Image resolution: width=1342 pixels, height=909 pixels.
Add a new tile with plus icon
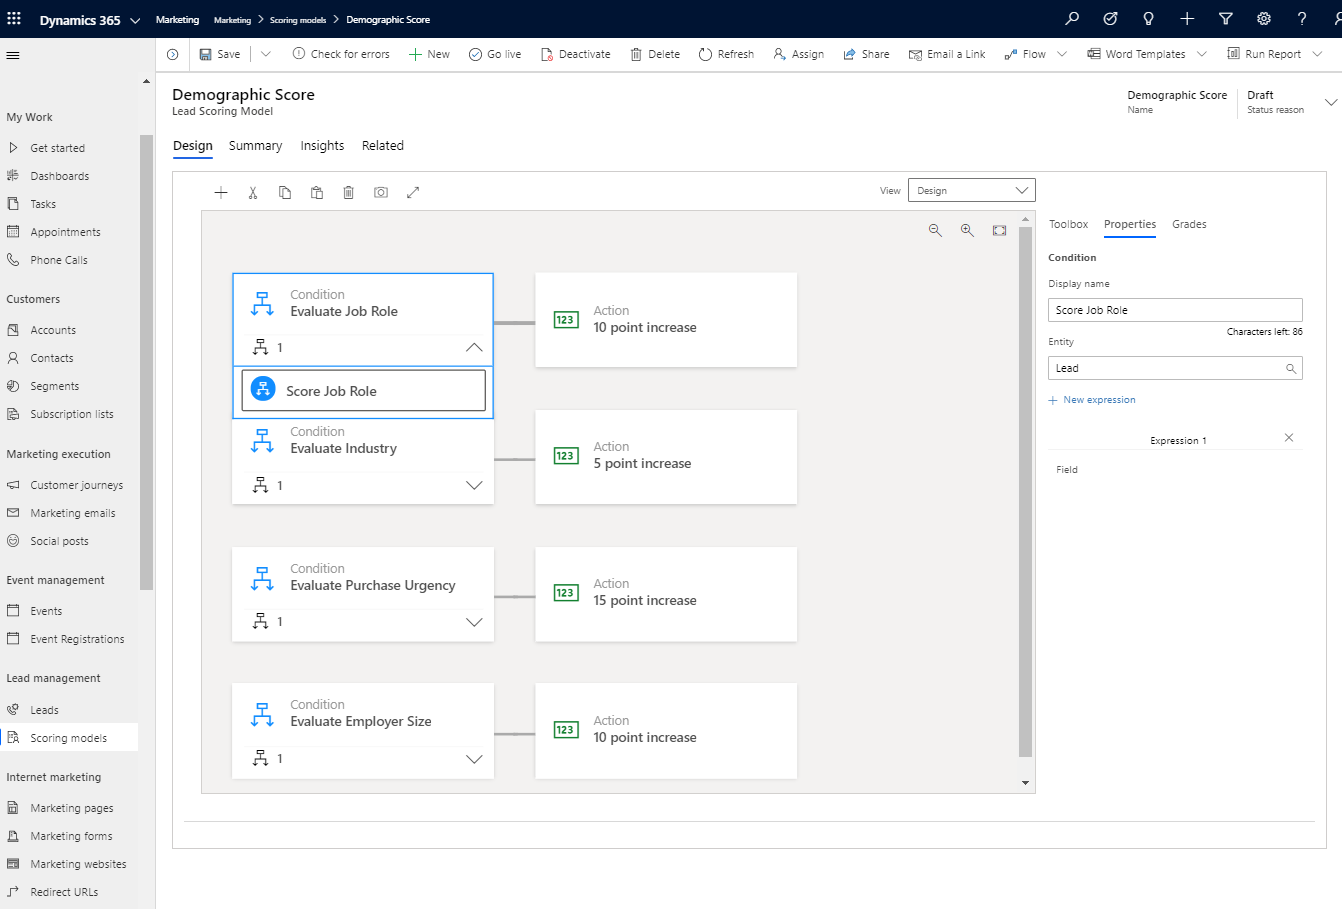[x=221, y=192]
